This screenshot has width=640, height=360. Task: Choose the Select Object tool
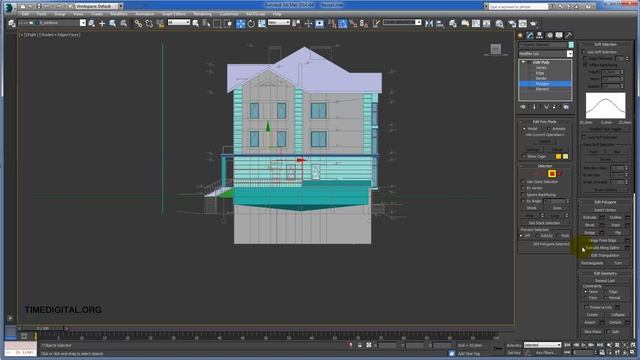pos(196,24)
